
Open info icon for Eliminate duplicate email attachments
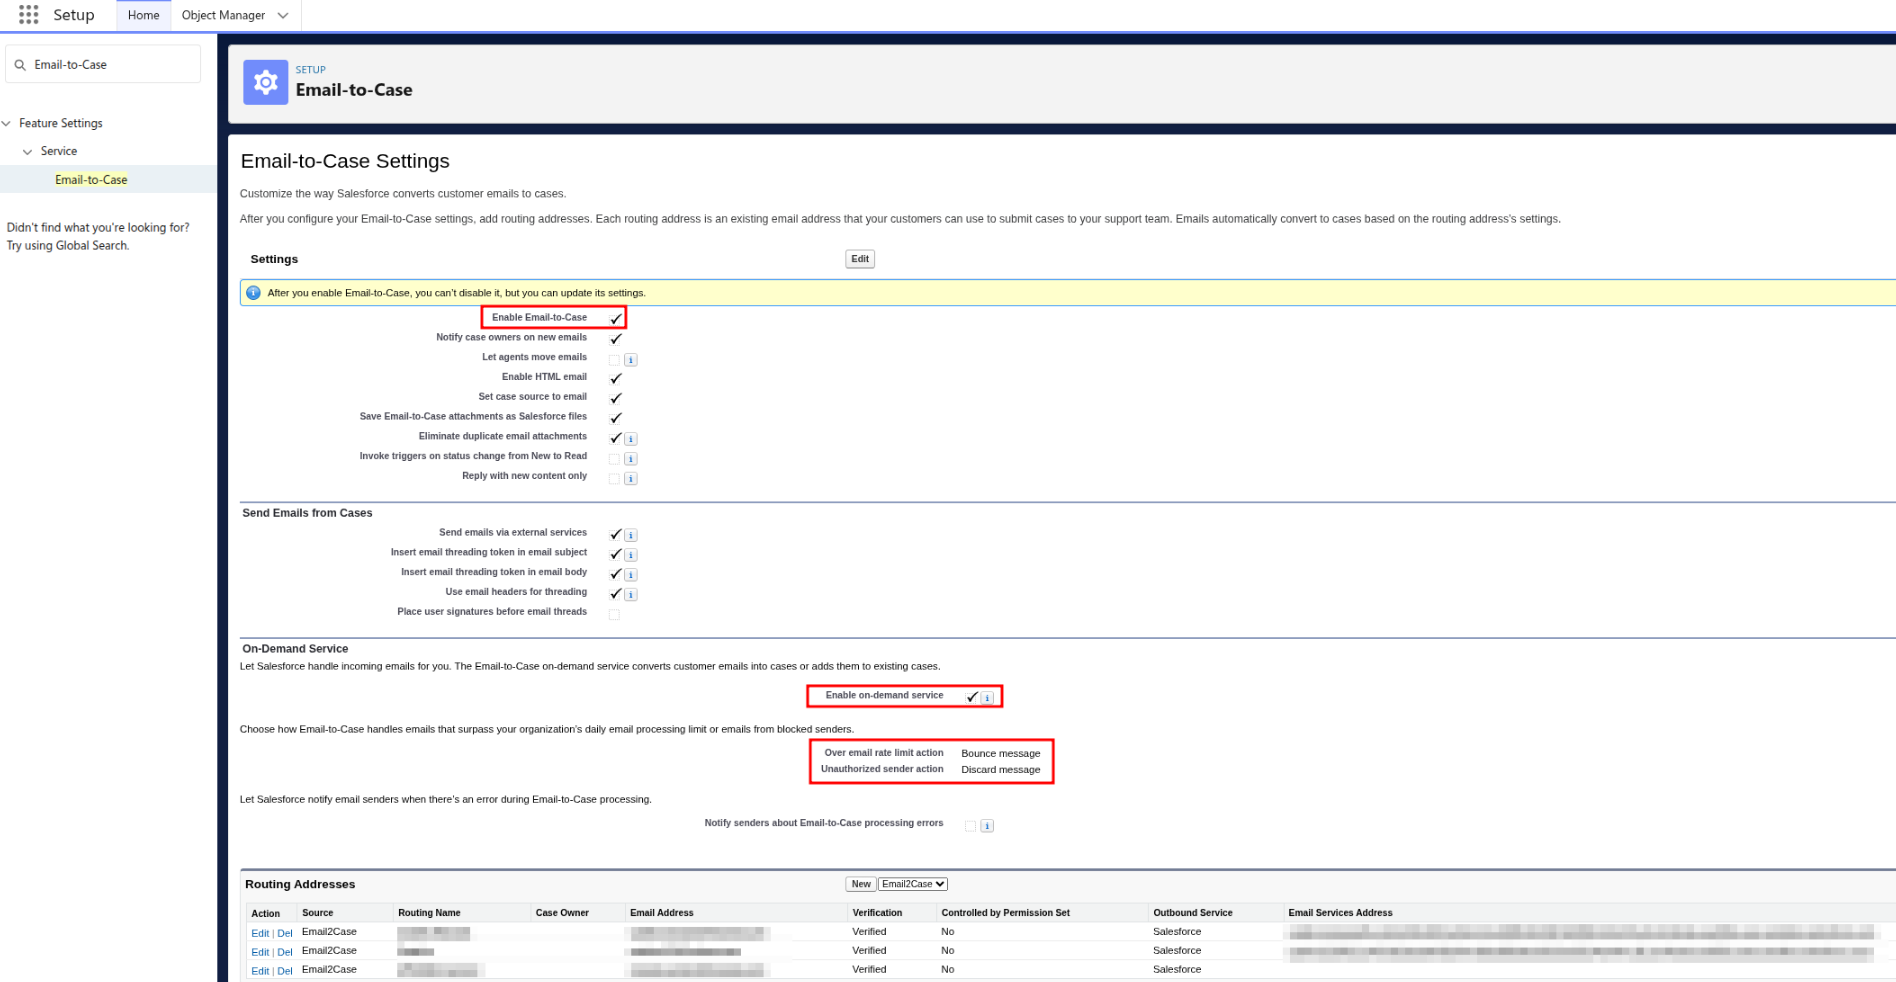point(631,439)
